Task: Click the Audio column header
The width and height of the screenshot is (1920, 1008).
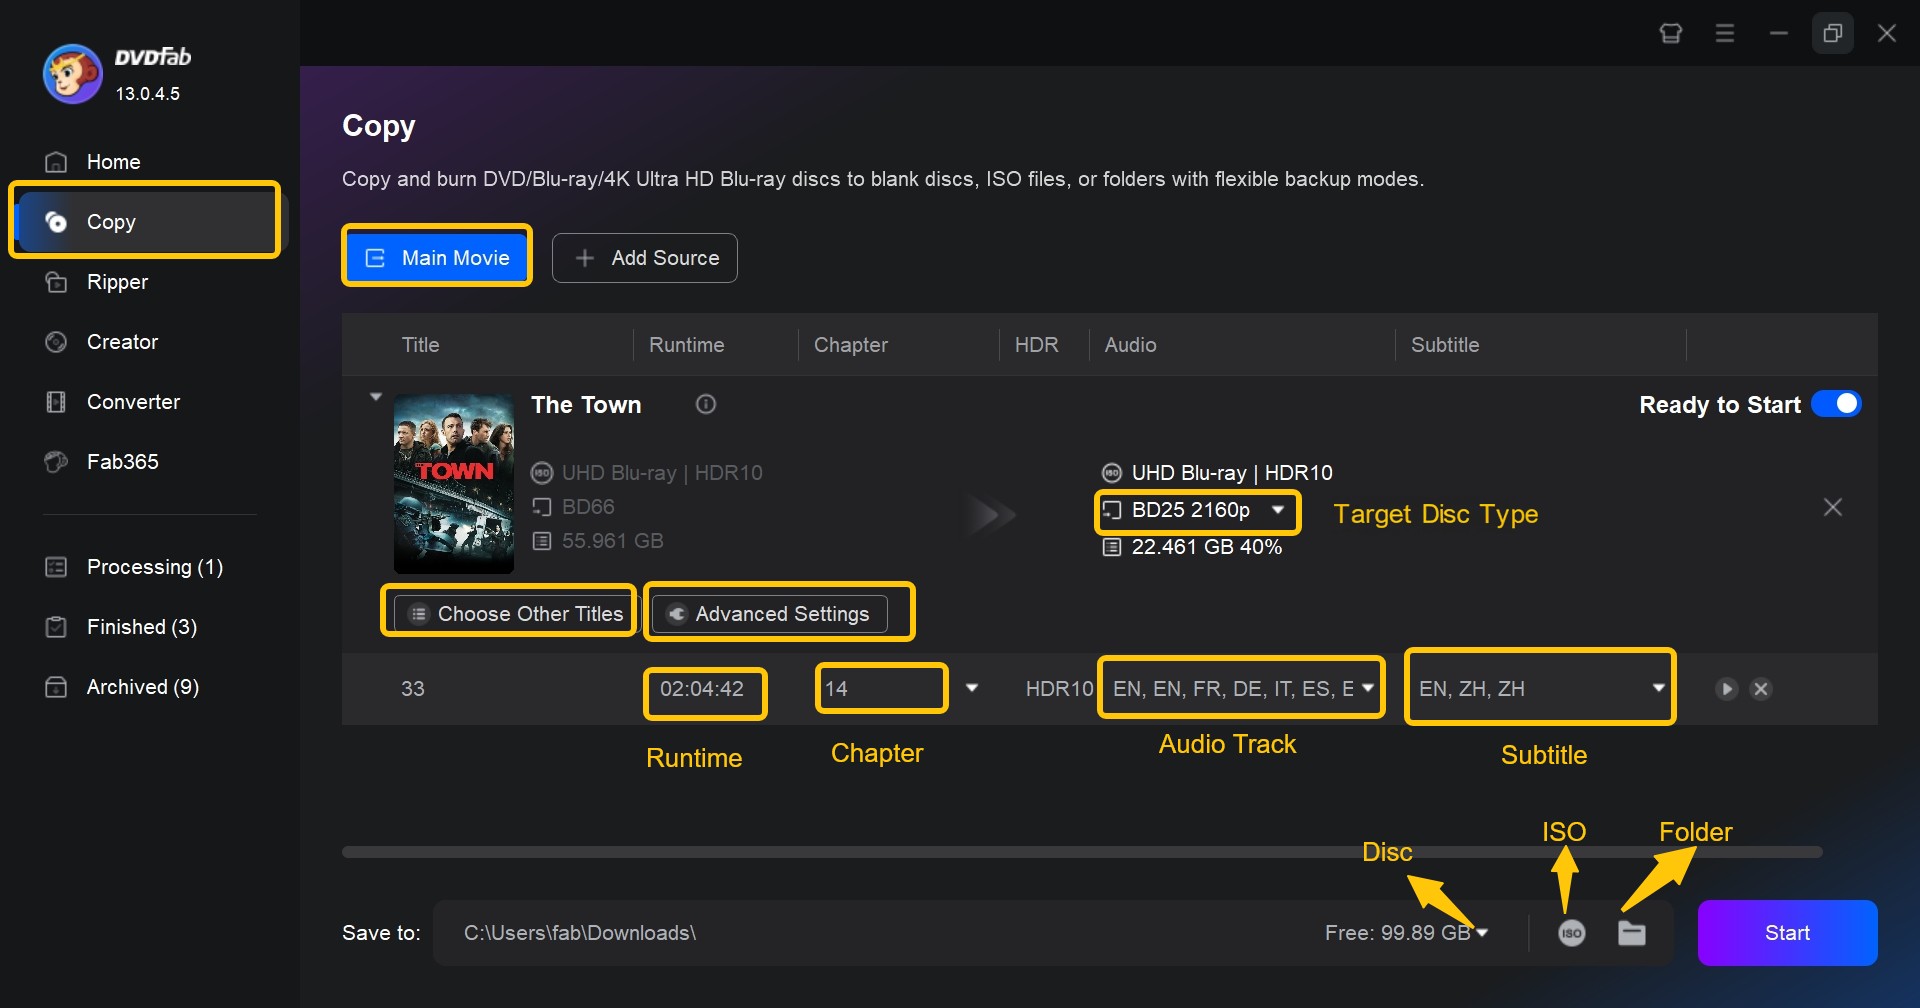Action: click(1130, 344)
